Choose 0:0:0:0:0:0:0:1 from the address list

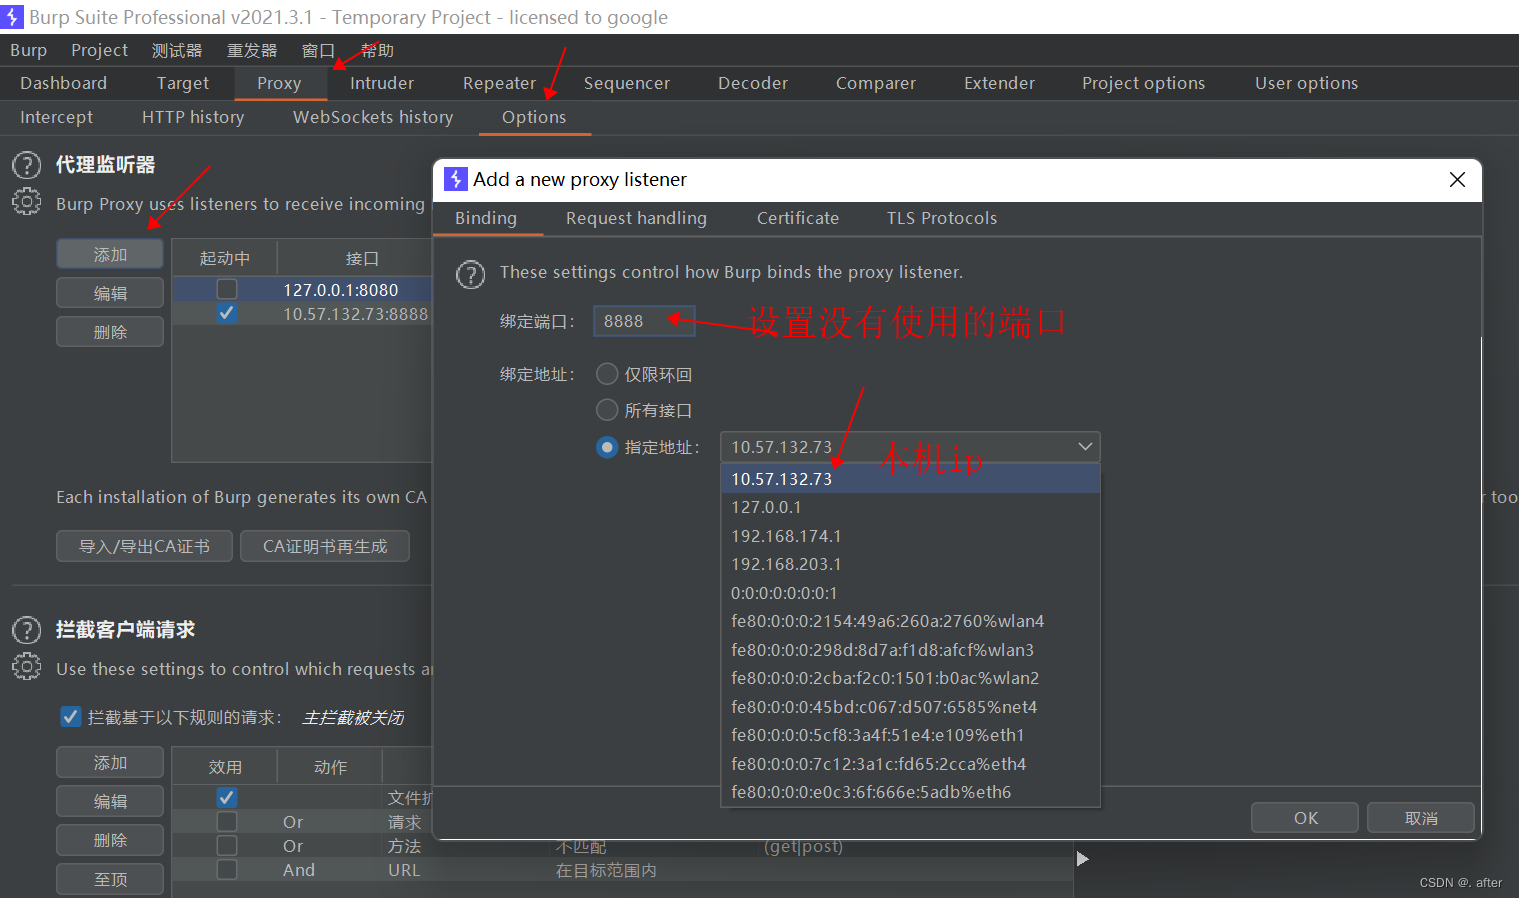[x=910, y=593]
